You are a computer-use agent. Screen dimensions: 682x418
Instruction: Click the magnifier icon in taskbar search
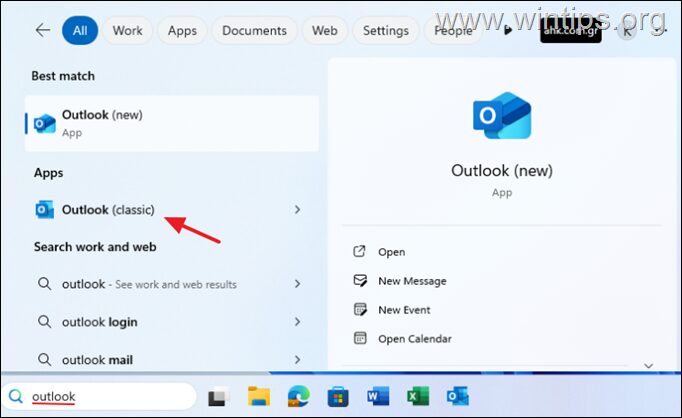click(x=16, y=396)
